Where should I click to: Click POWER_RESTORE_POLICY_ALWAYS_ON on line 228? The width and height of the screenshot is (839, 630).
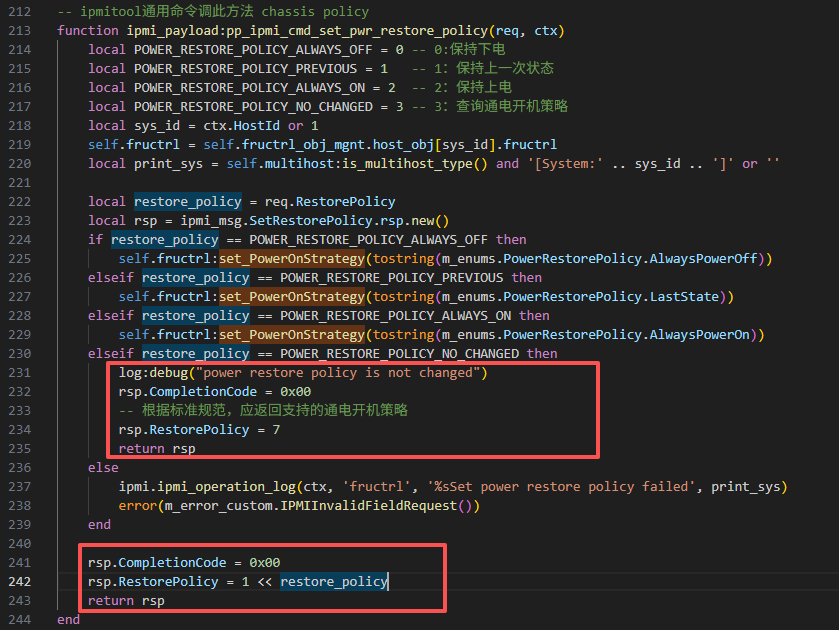[x=395, y=316]
